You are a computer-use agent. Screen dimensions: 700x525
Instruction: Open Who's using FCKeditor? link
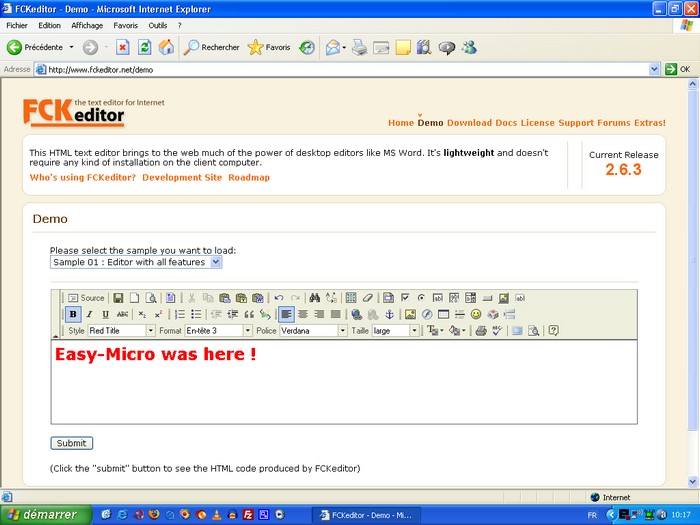pos(83,178)
